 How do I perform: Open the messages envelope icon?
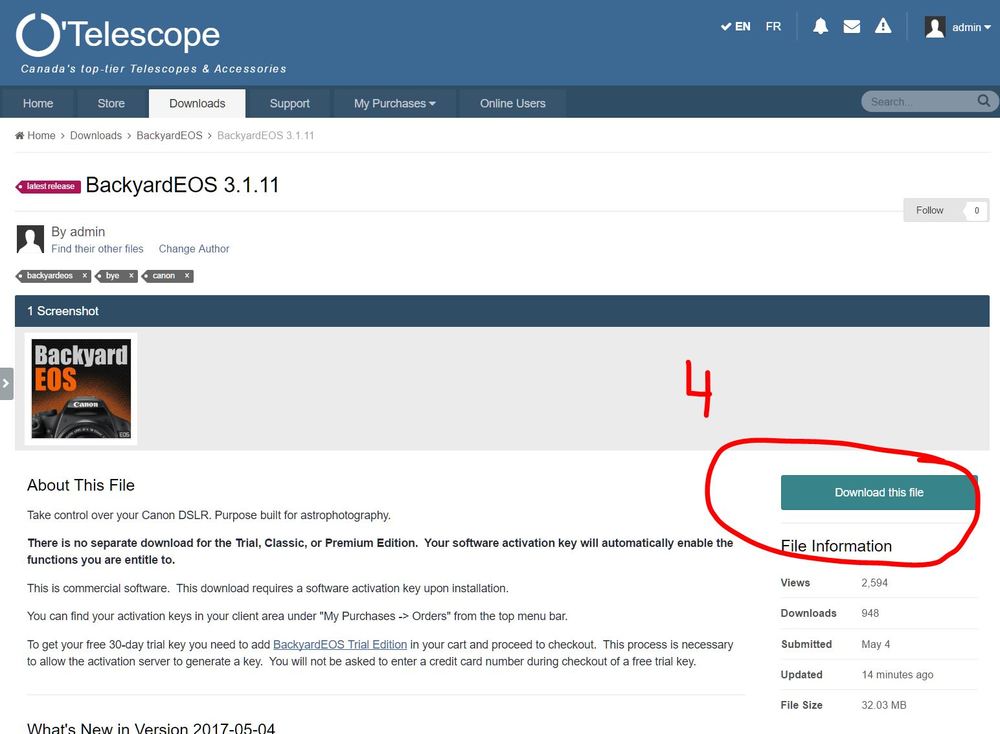(x=851, y=26)
